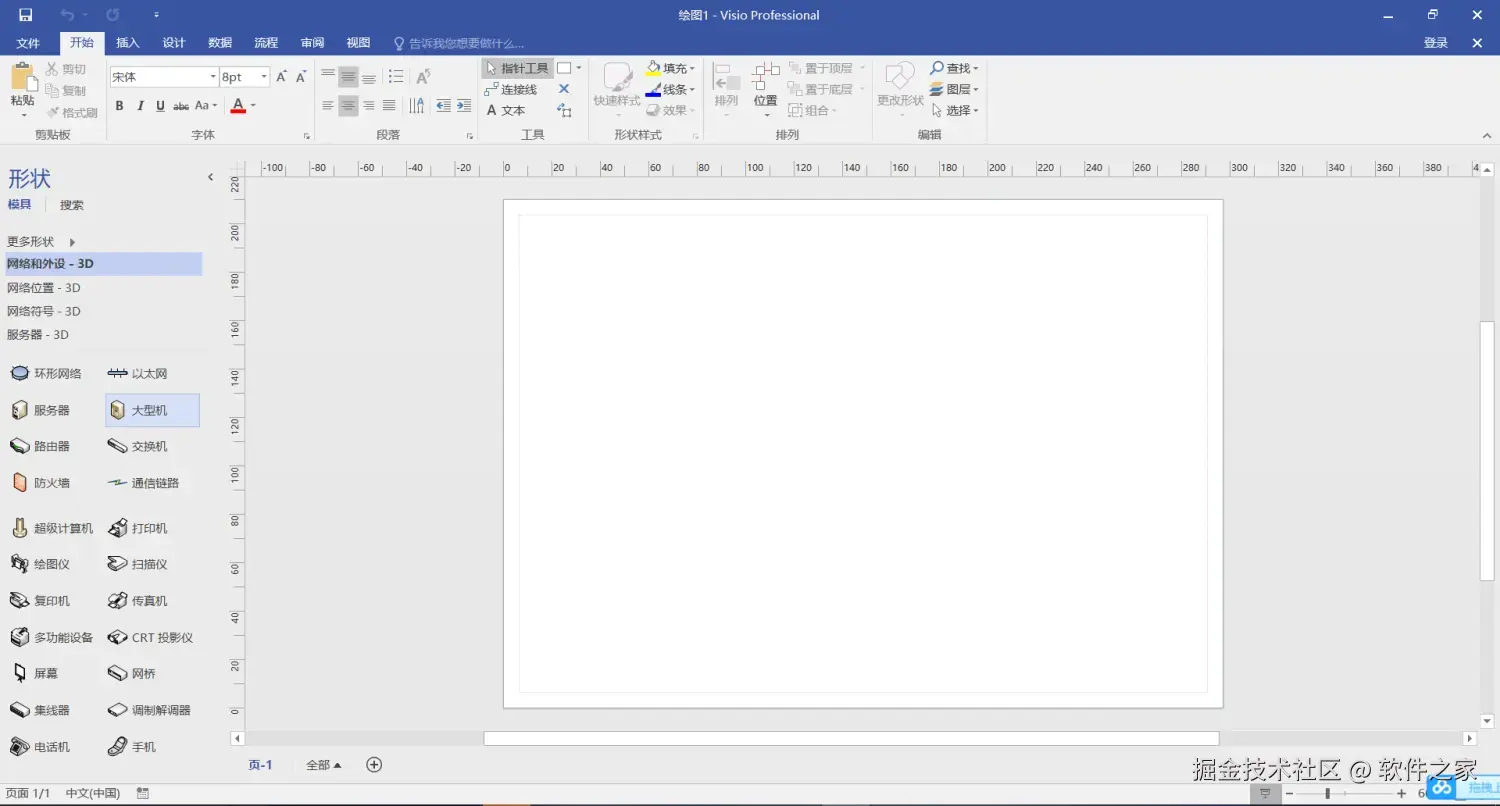The height and width of the screenshot is (806, 1500).
Task: Decrease font size with smaller A icon
Action: point(300,77)
